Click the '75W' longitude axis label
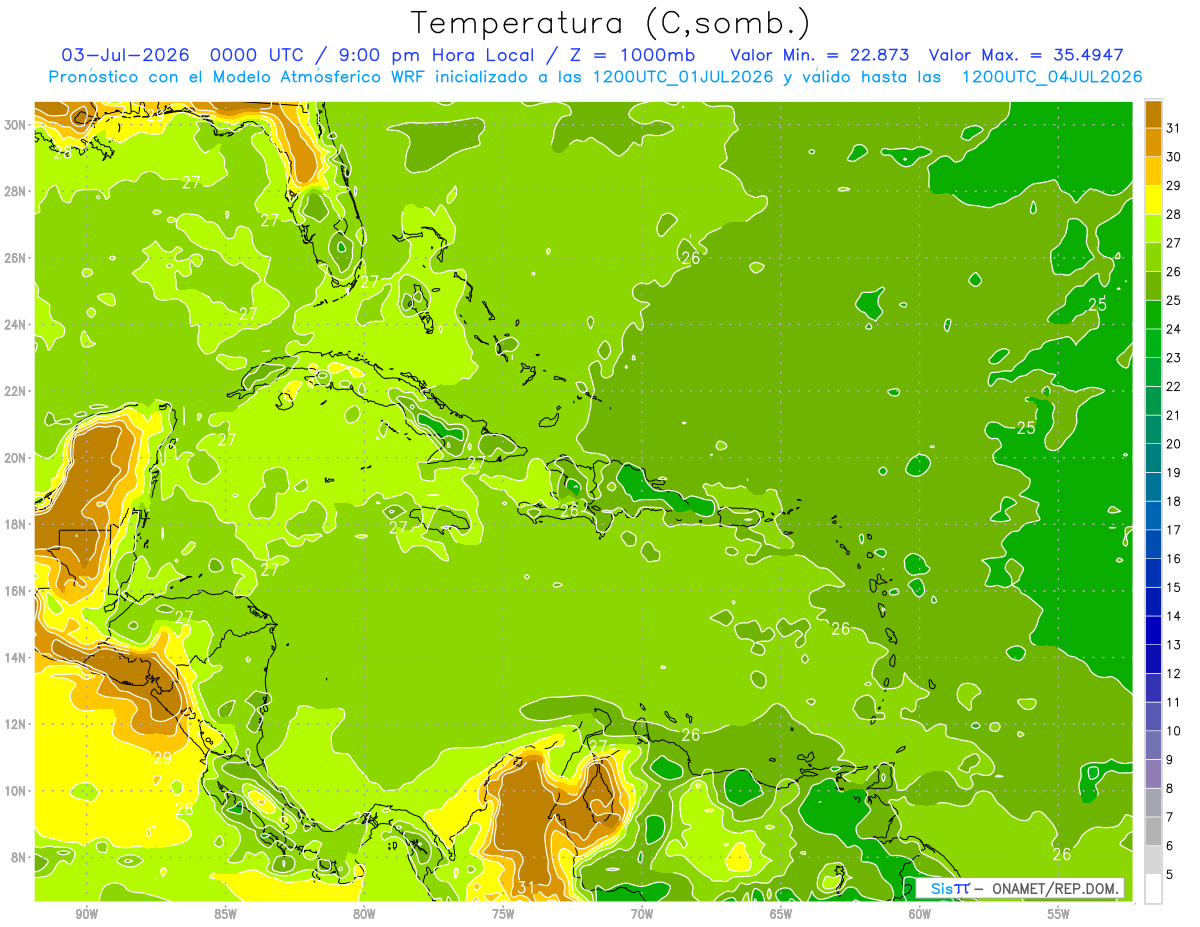Image resolution: width=1200 pixels, height=927 pixels. pos(503,913)
